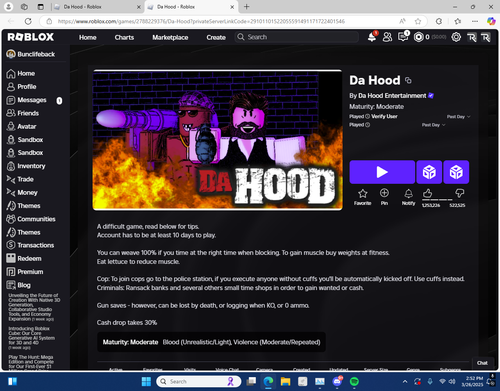Click the Da Hood game thumbnail image
The image size is (500, 391).
point(217,140)
